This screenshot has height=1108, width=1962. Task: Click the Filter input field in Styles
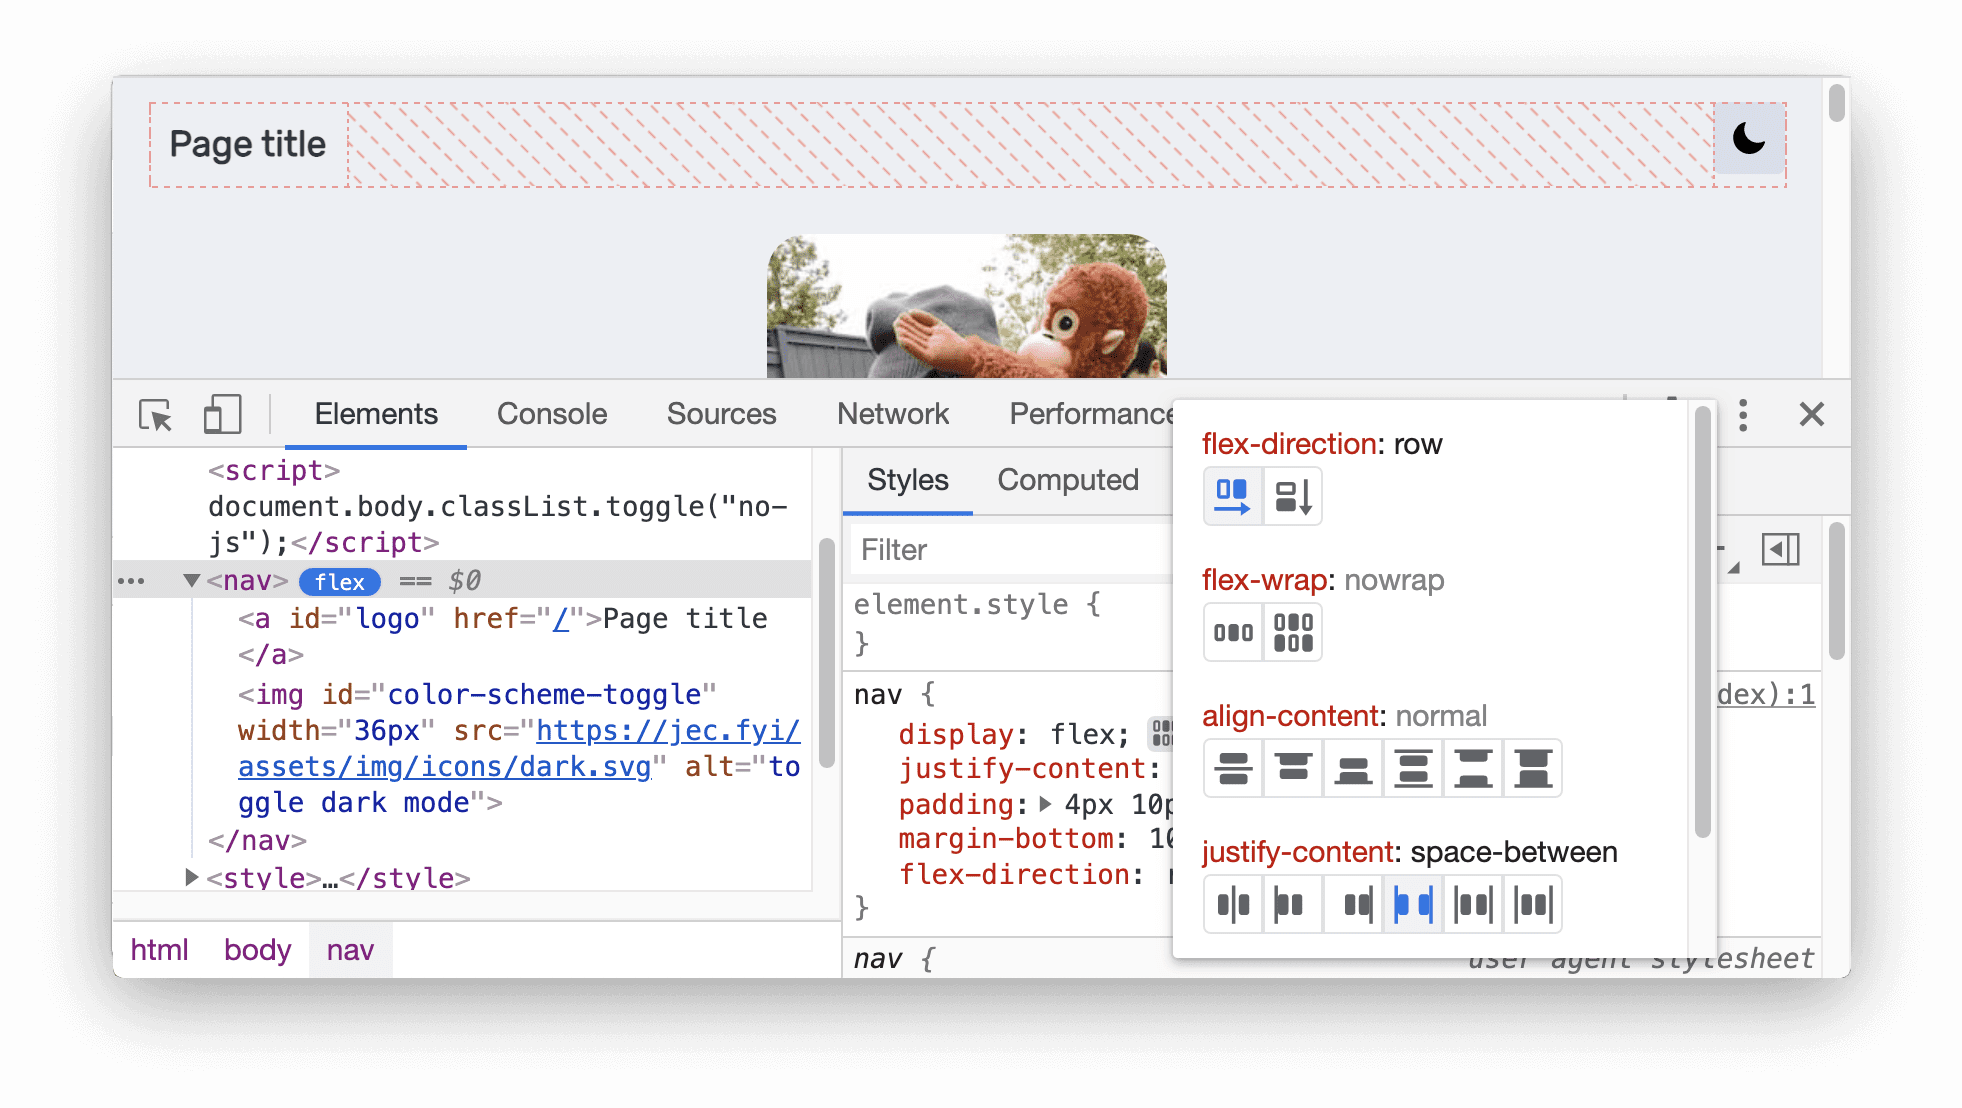[x=1011, y=549]
